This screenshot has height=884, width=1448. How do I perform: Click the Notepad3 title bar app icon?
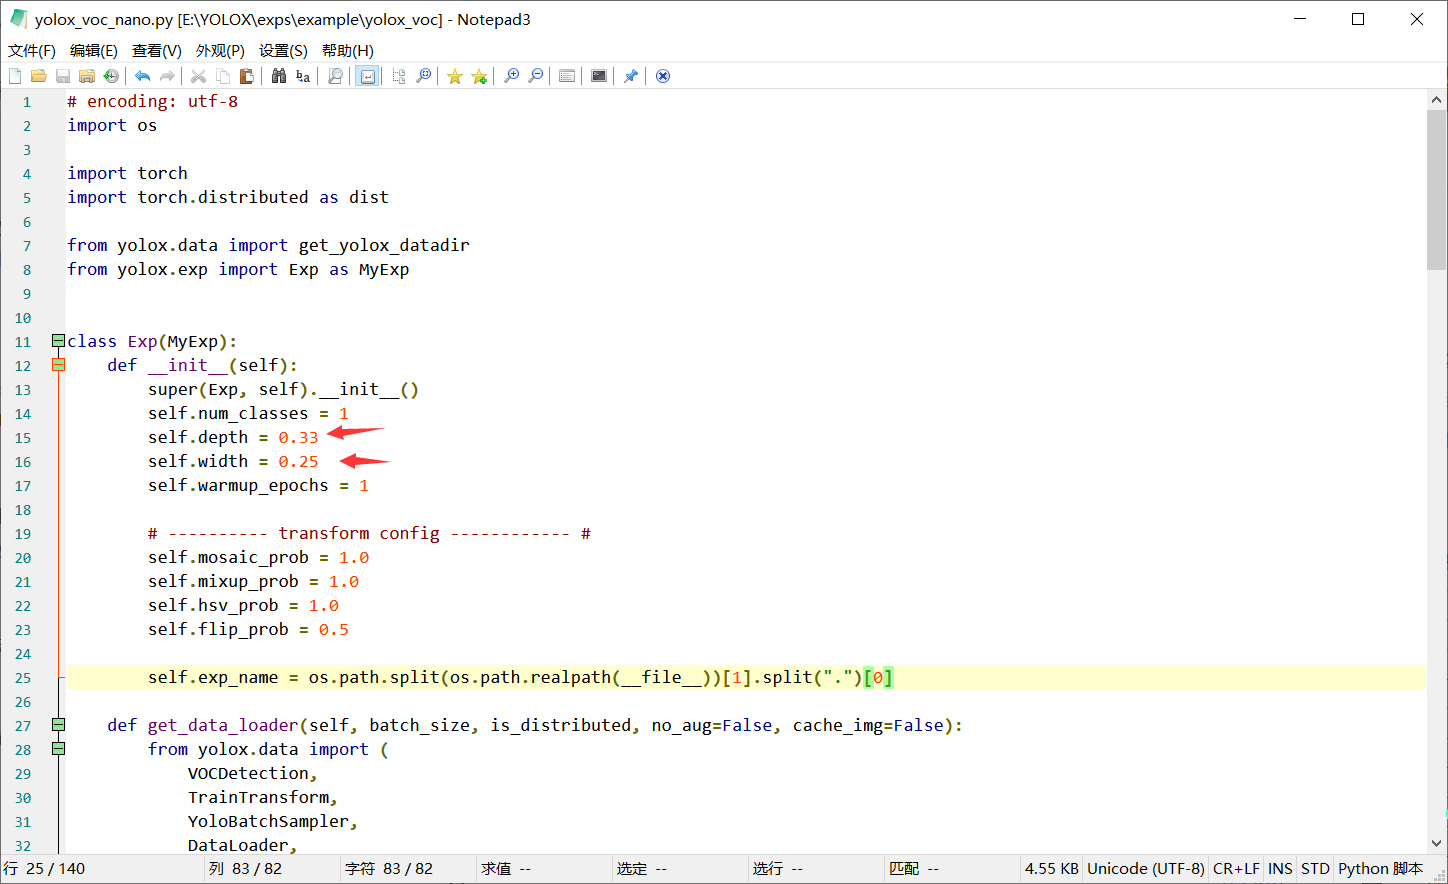pyautogui.click(x=18, y=19)
